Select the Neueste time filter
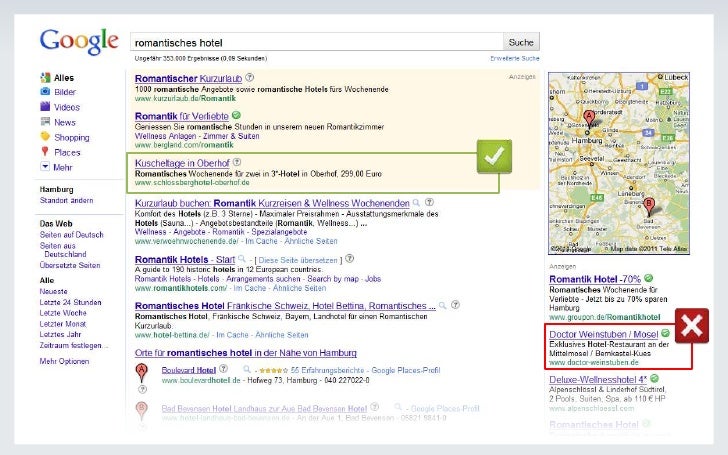This screenshot has width=728, height=455. pyautogui.click(x=53, y=291)
